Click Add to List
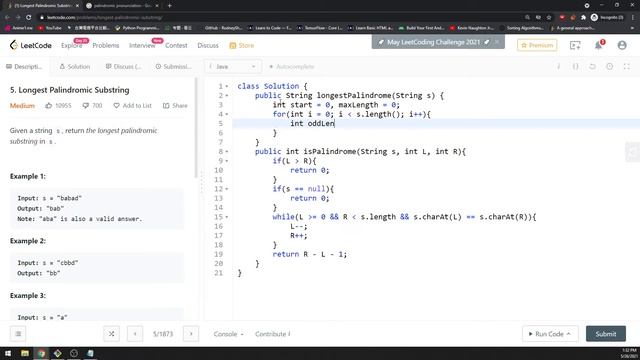This screenshot has height=360, width=640. pos(133,106)
